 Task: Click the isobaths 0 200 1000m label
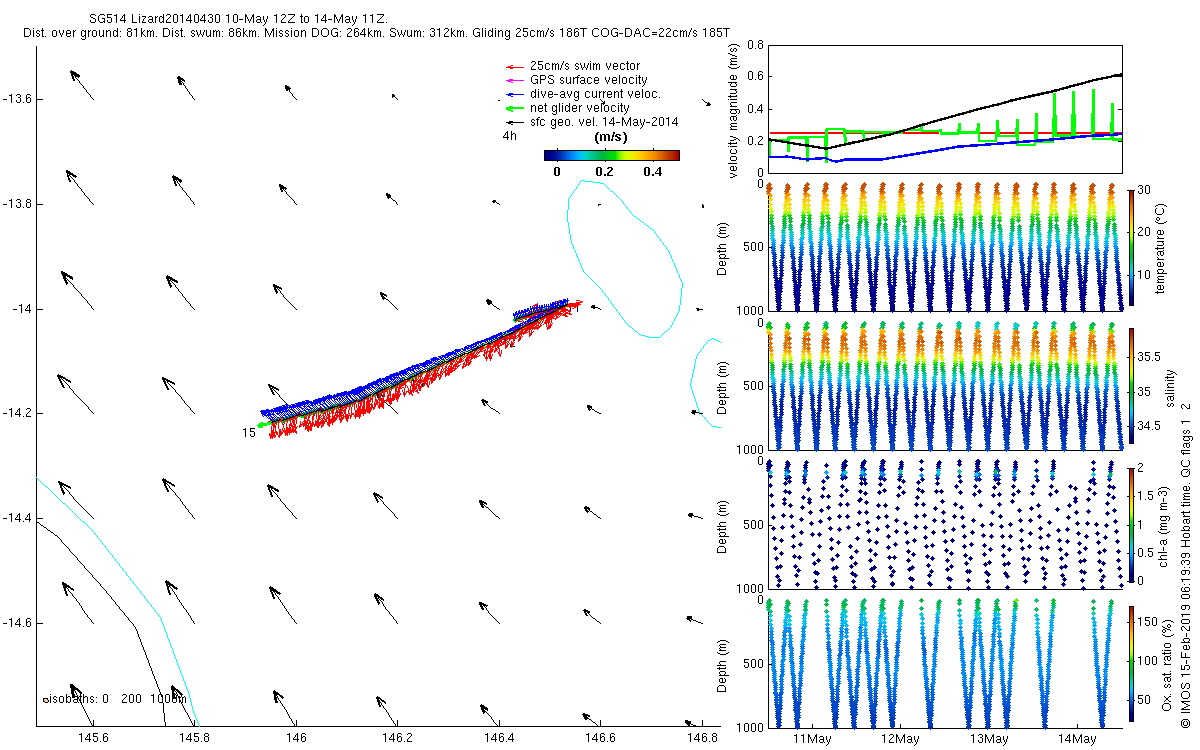(115, 700)
